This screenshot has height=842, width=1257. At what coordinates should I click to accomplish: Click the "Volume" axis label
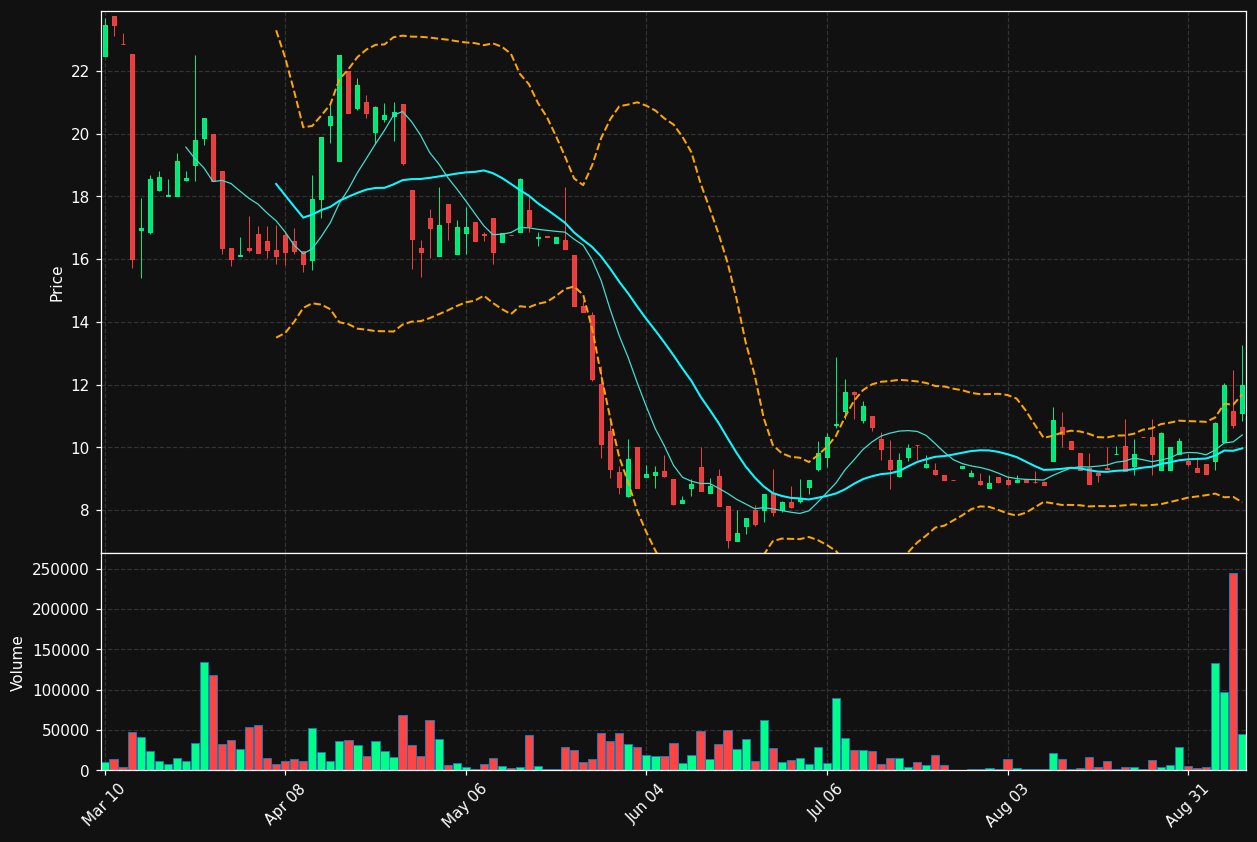pyautogui.click(x=17, y=663)
